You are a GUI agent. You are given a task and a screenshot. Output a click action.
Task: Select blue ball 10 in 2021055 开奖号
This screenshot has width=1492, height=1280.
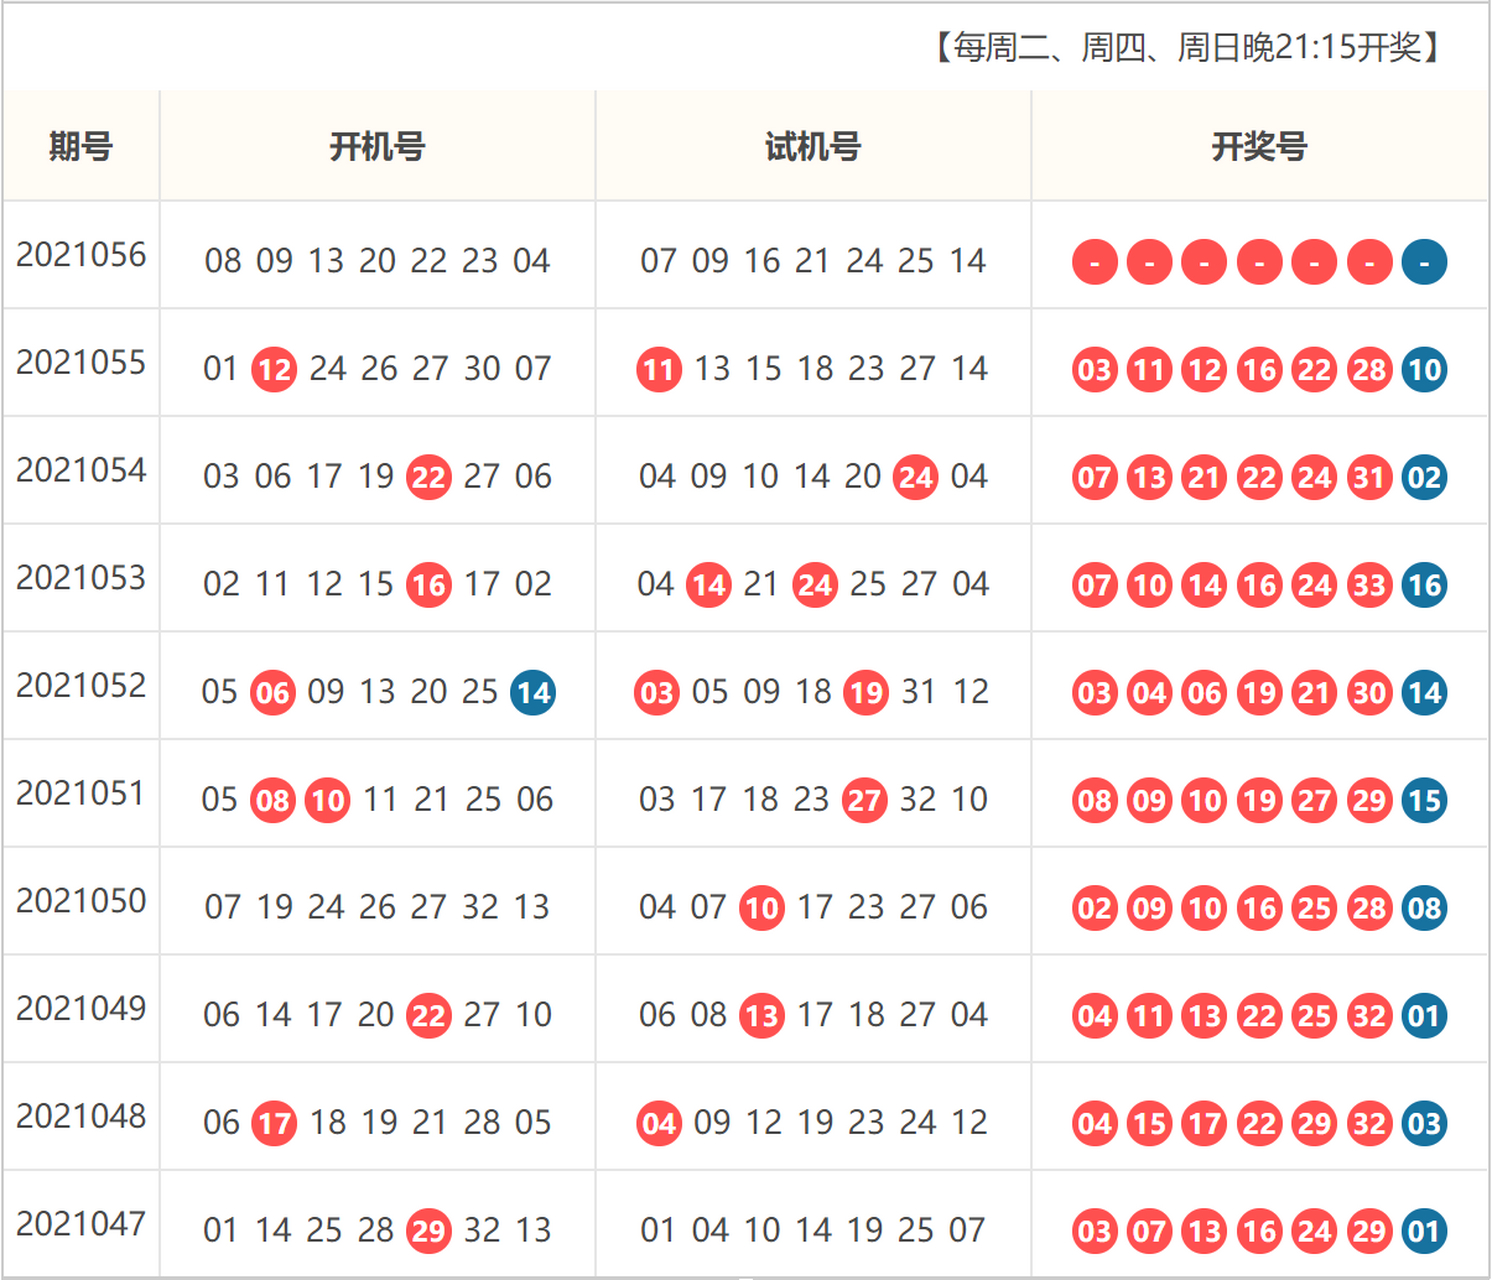[1424, 370]
